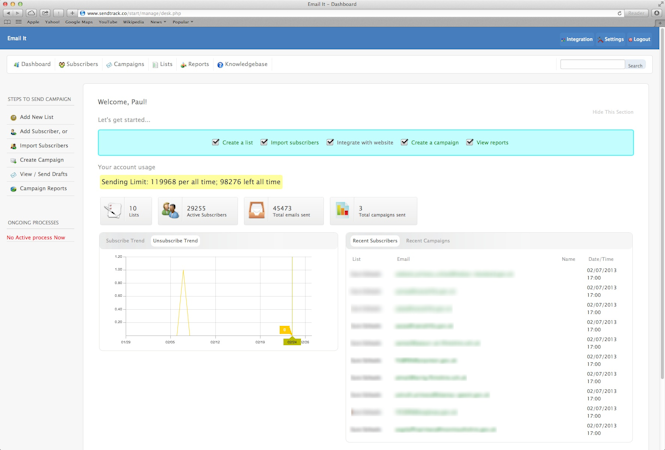Screen dimensions: 665x450
Task: Click the Active Subscribers people icon
Action: point(170,210)
